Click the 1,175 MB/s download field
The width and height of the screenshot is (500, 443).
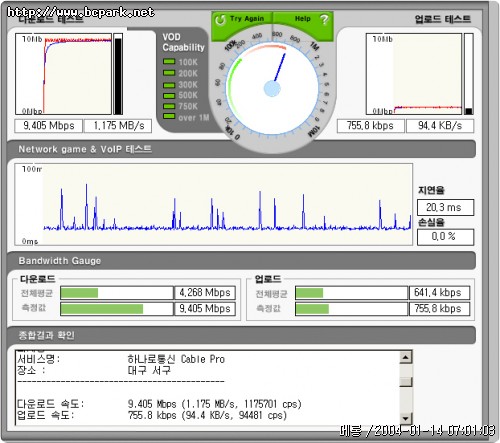tap(118, 126)
